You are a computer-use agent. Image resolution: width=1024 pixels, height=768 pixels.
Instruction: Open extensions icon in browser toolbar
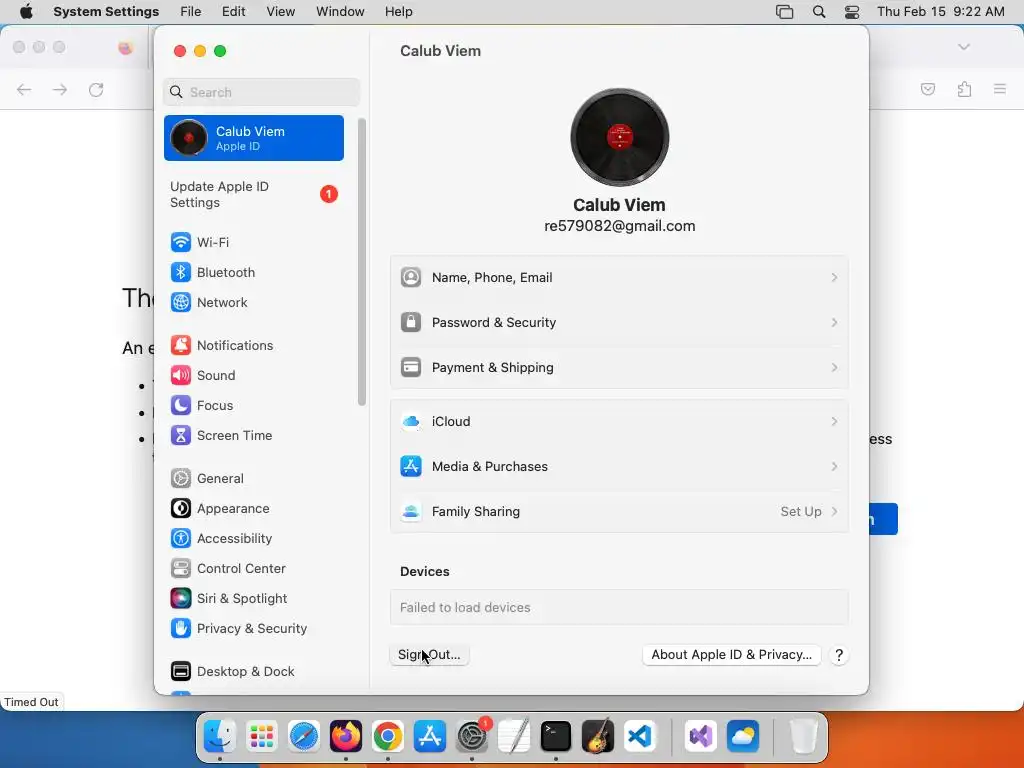(x=965, y=89)
